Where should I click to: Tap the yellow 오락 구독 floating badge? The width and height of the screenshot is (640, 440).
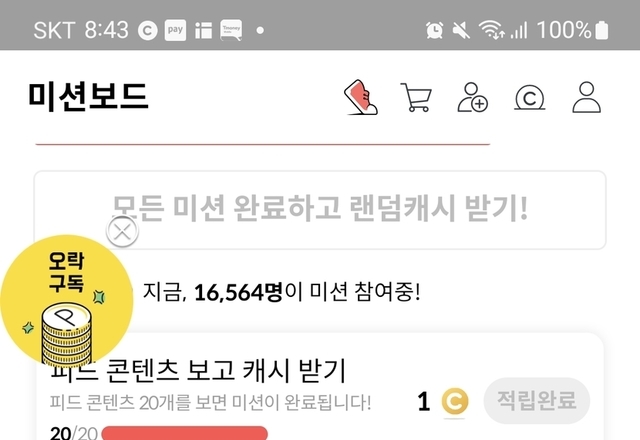[x=67, y=300]
